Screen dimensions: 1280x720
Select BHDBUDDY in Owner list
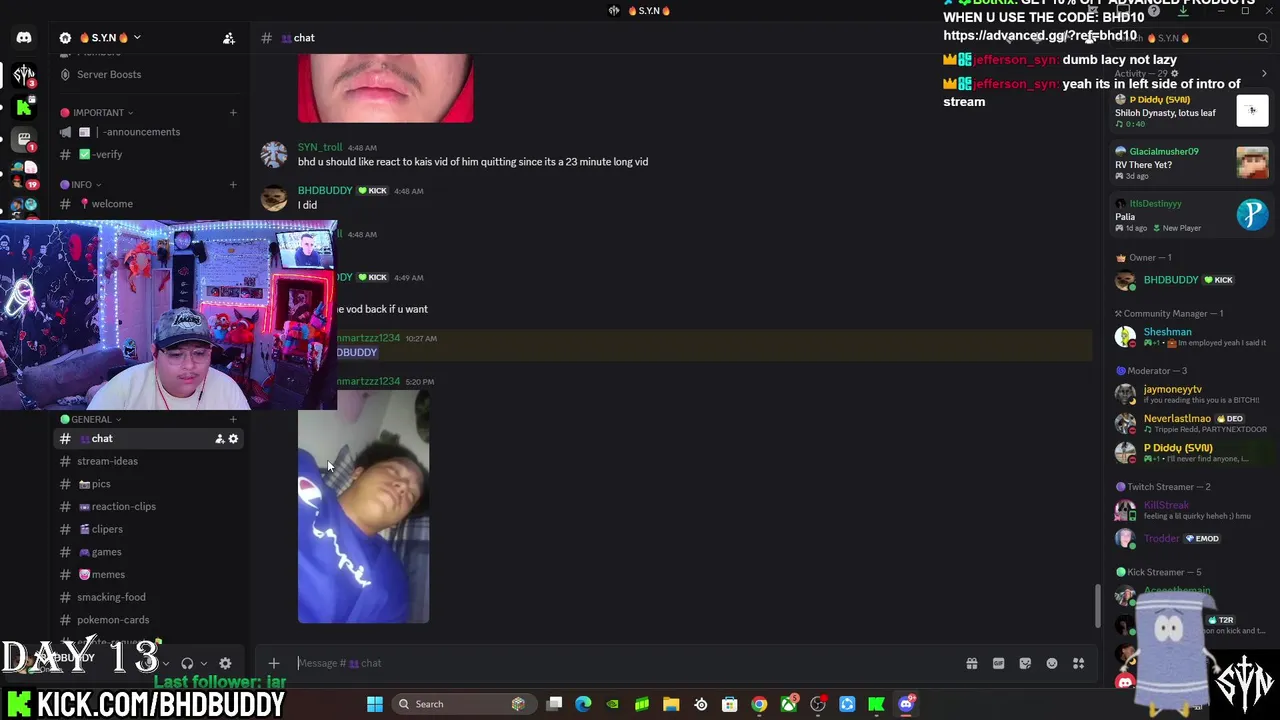tap(1191, 280)
